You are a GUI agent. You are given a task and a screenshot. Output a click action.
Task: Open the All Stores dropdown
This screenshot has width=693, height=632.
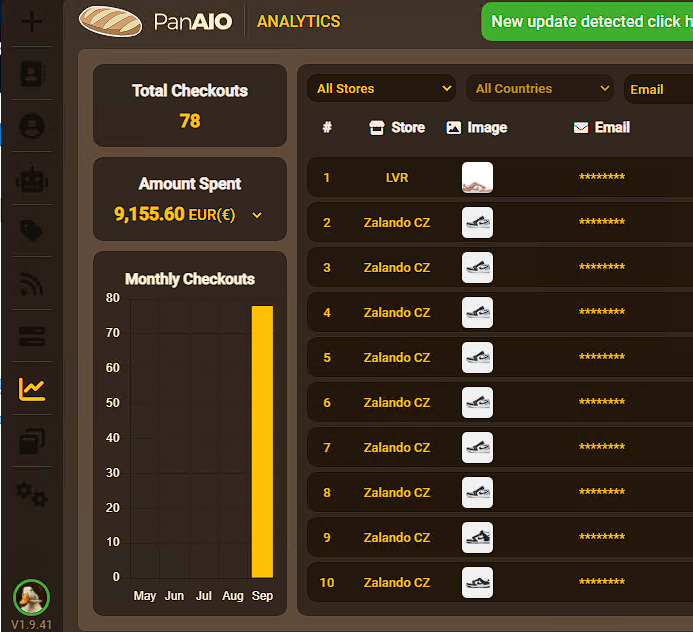pyautogui.click(x=381, y=88)
